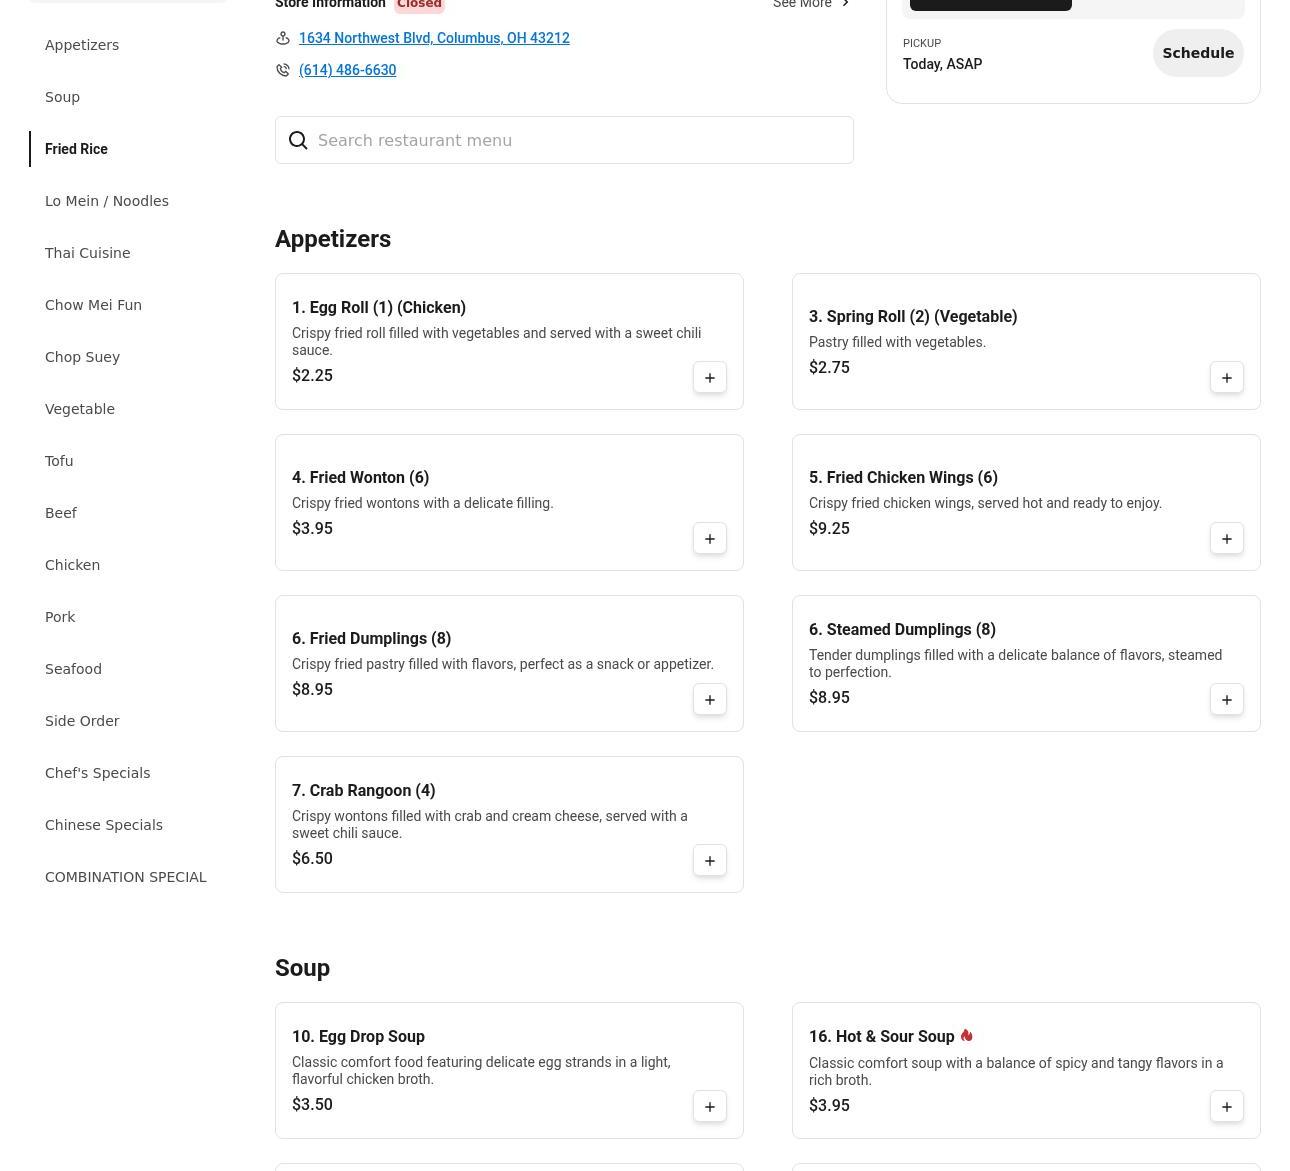This screenshot has width=1290, height=1171.
Task: Jump to Beef category
Action: [x=61, y=513]
